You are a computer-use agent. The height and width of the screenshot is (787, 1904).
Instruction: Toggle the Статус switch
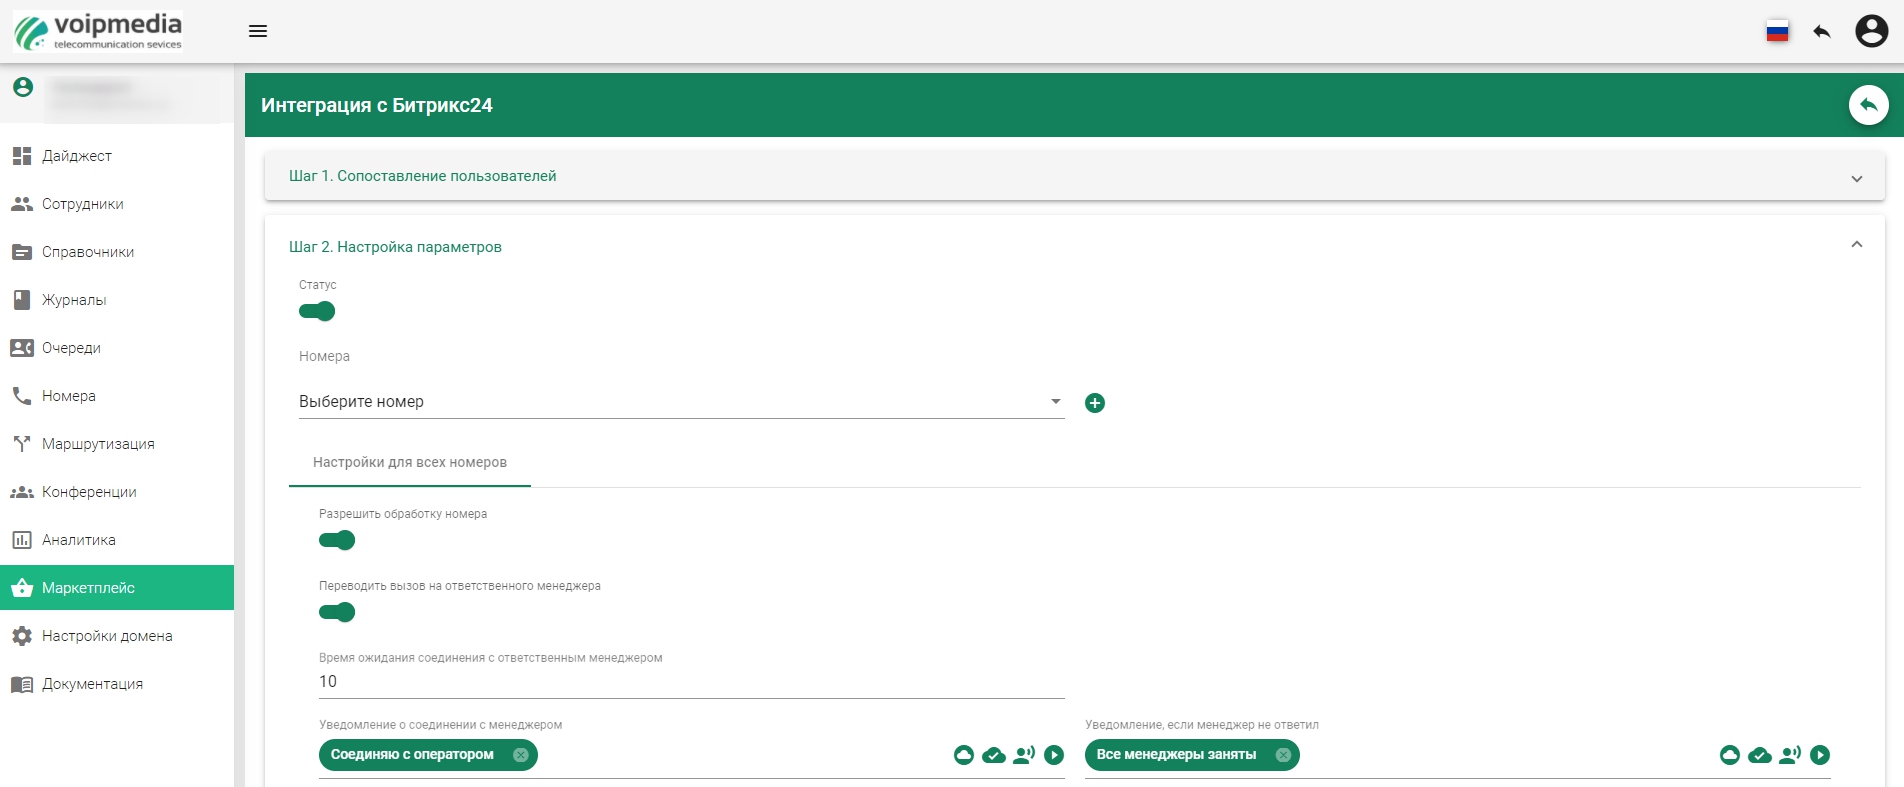tap(317, 311)
